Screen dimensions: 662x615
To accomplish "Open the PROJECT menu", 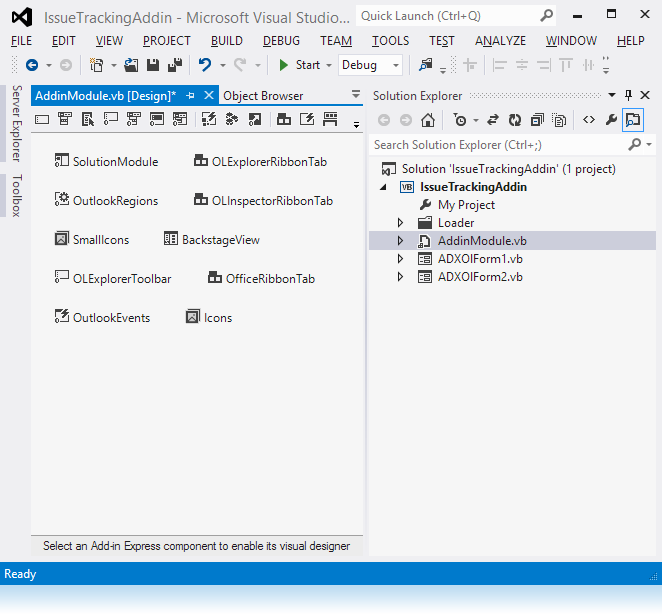I will pos(167,41).
